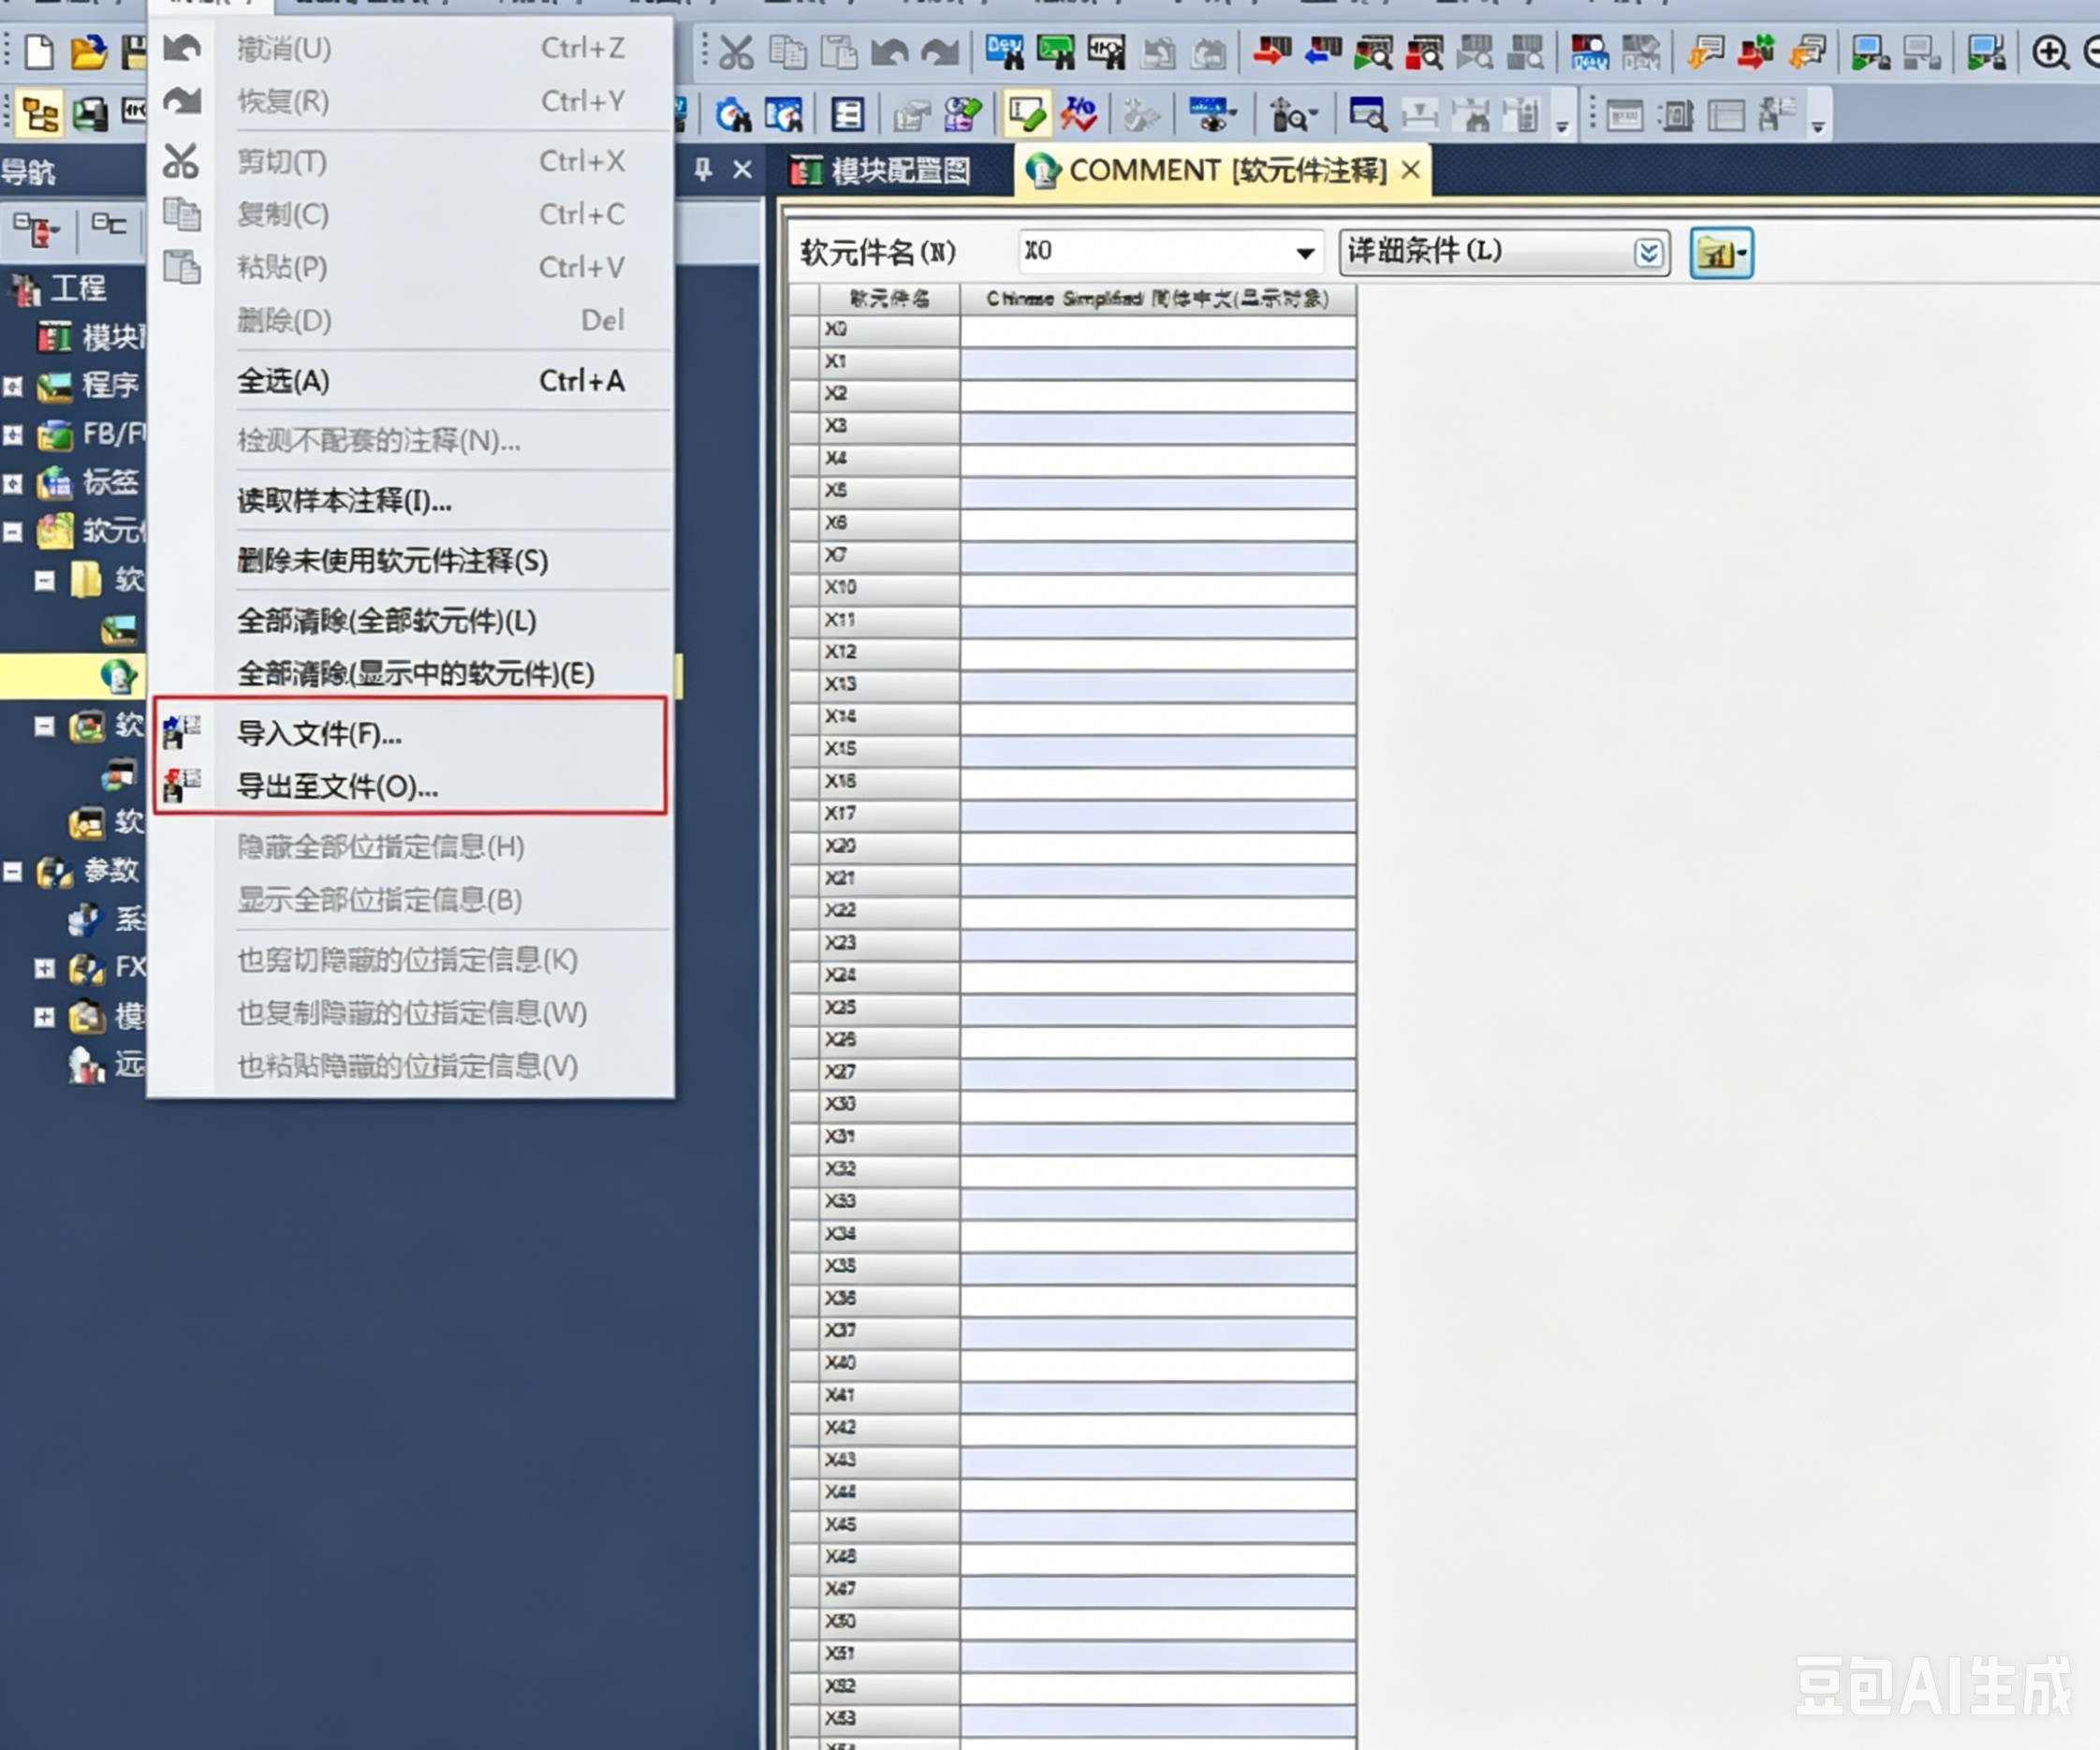Collapse the 软元件 tree node
Screen dimensions: 2100x1750
tap(12, 531)
